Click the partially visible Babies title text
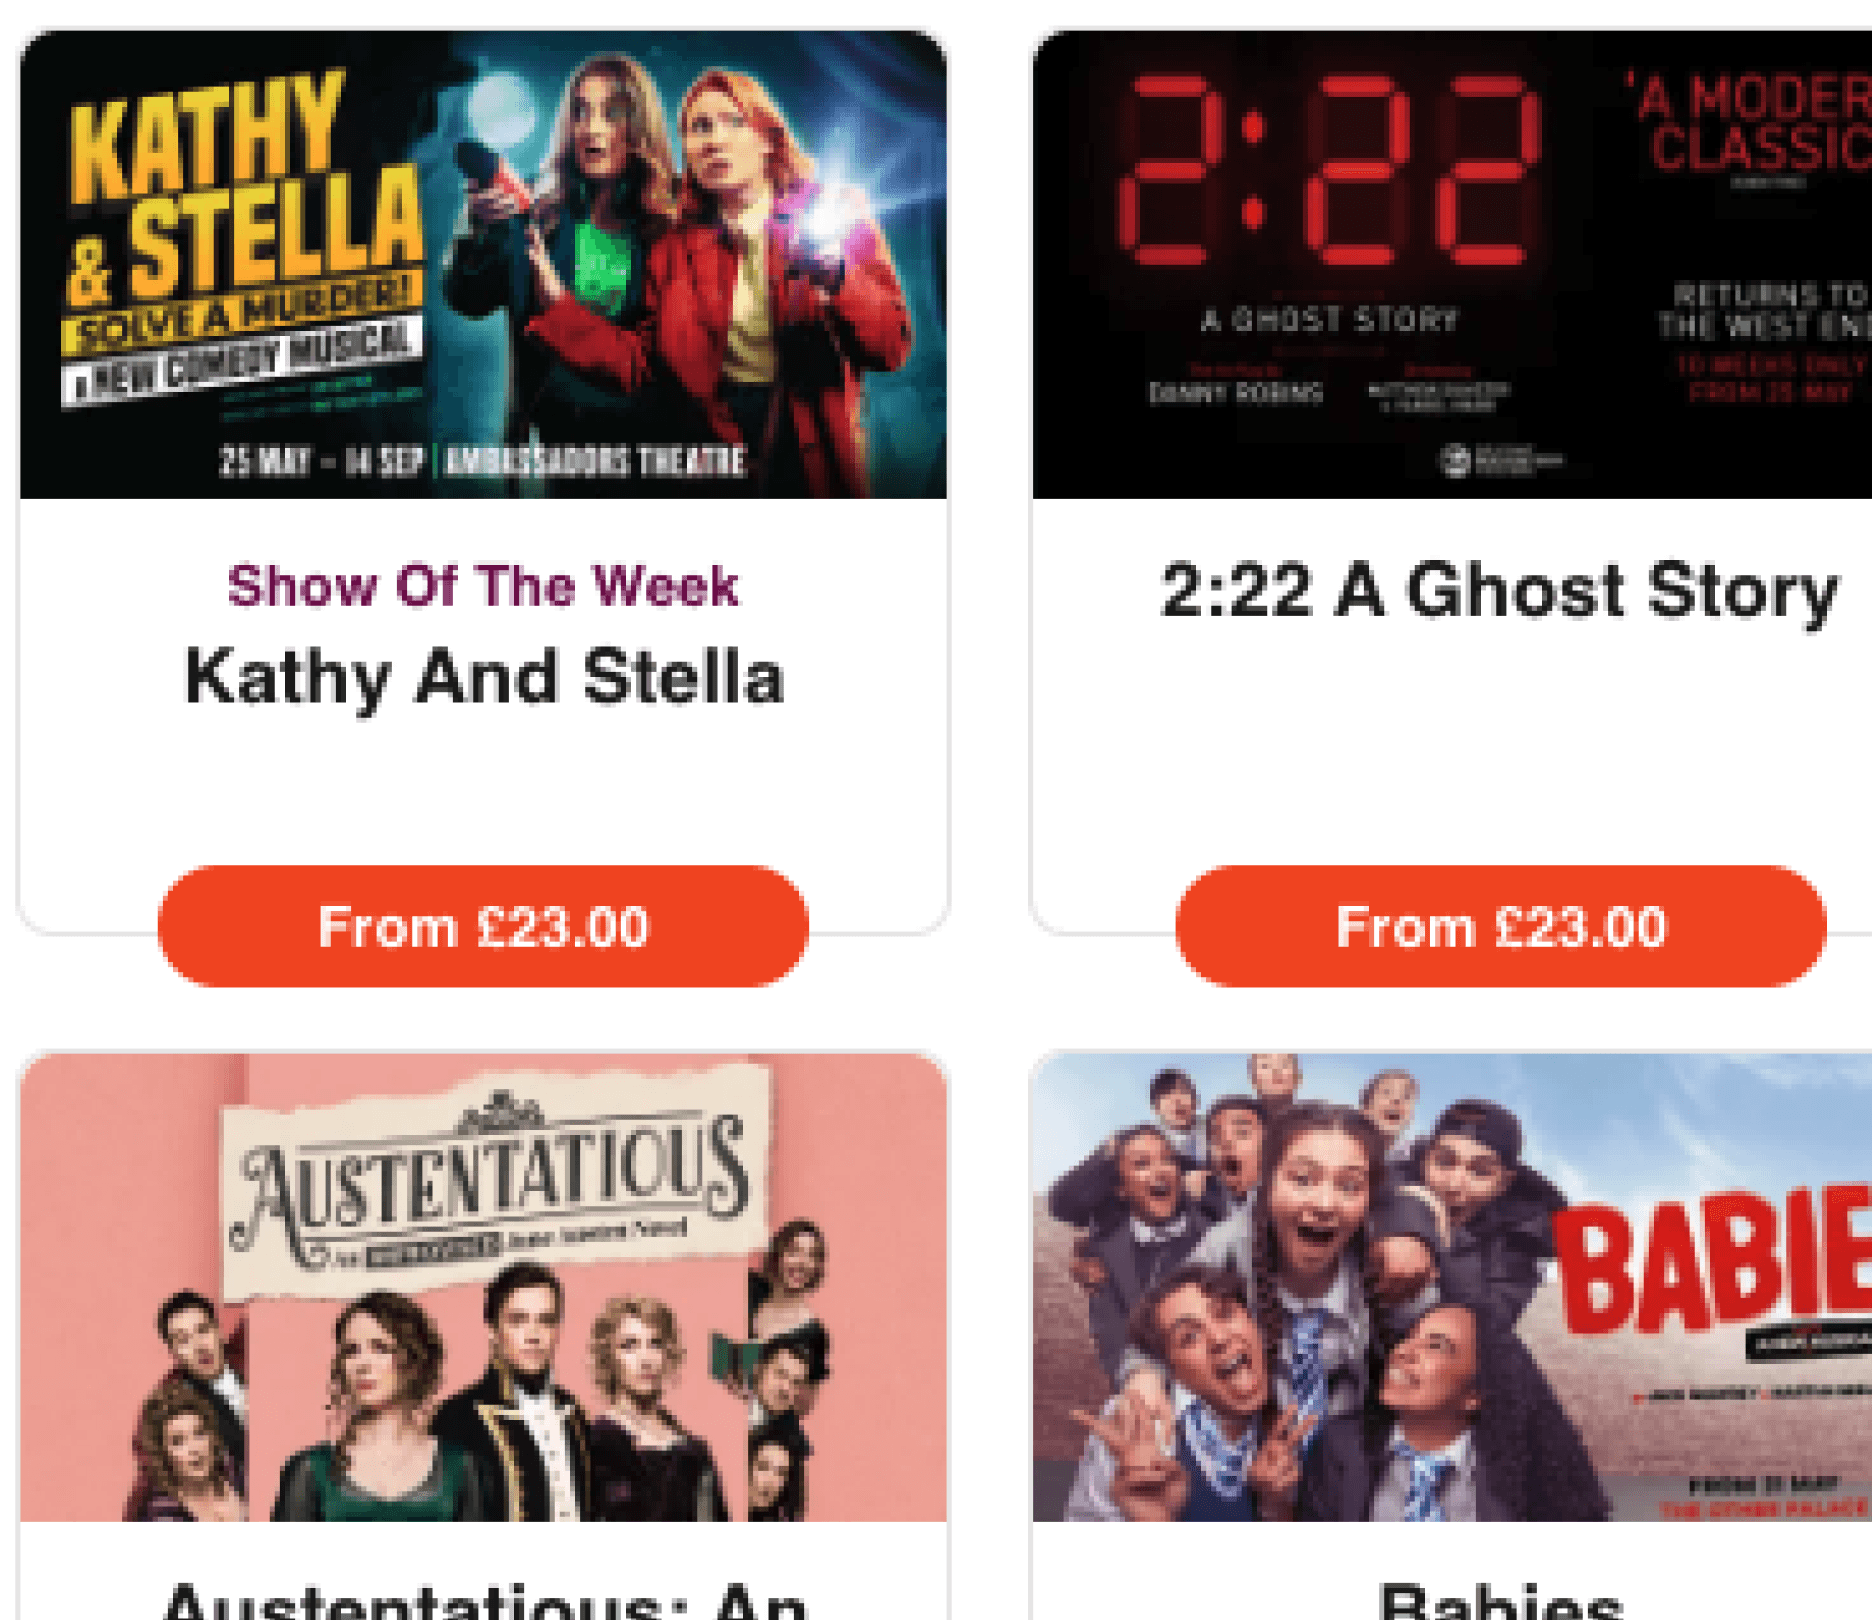 pyautogui.click(x=1500, y=1600)
